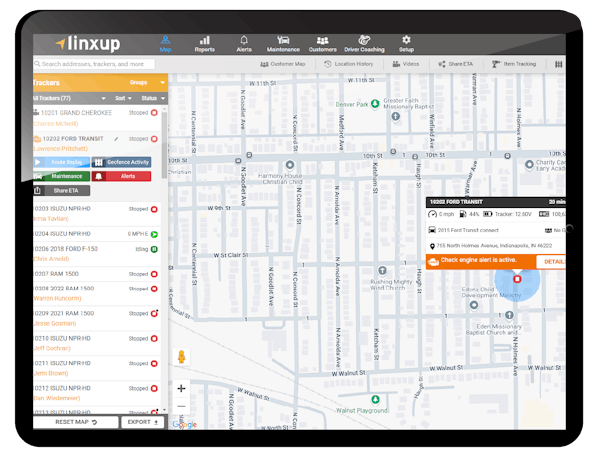This screenshot has height=464, width=600.
Task: Click the stopped icon for 0207 RAM 1500
Action: point(154,274)
